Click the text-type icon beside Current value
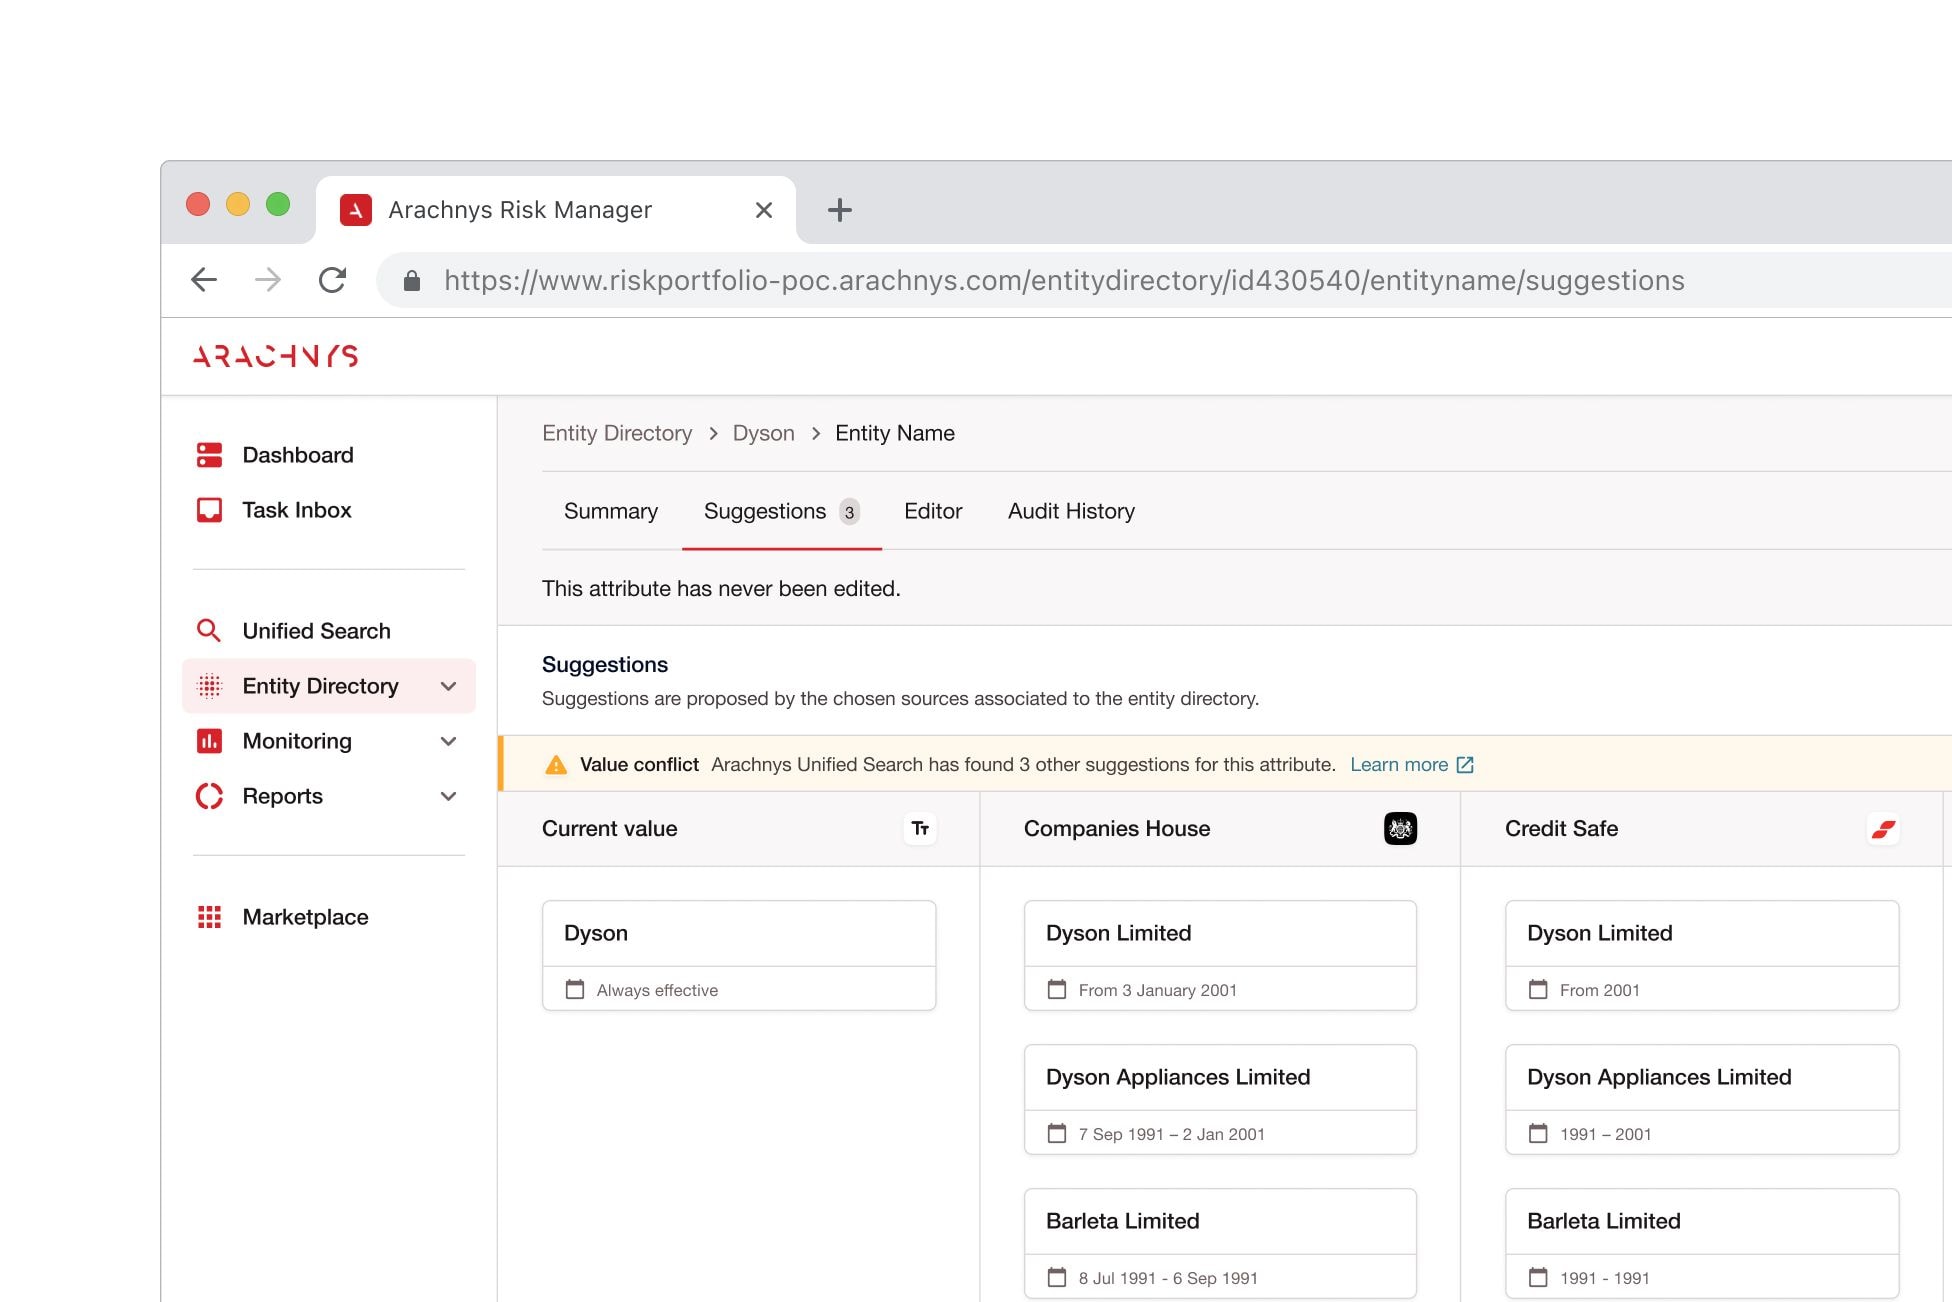 tap(920, 829)
